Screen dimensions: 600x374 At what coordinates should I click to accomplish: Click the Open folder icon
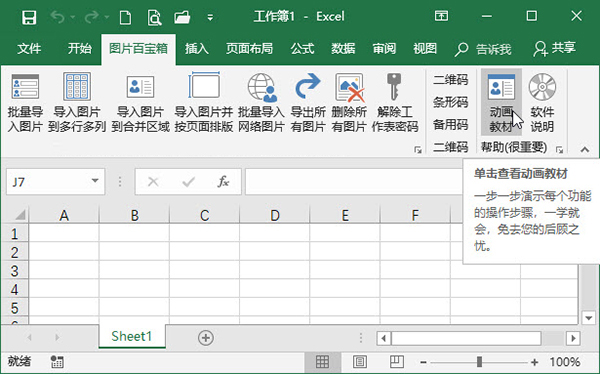coord(182,17)
